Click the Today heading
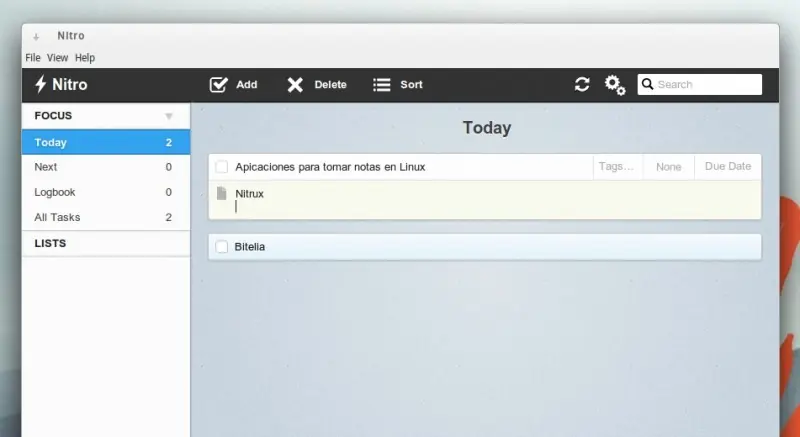The width and height of the screenshot is (800, 437). click(487, 127)
